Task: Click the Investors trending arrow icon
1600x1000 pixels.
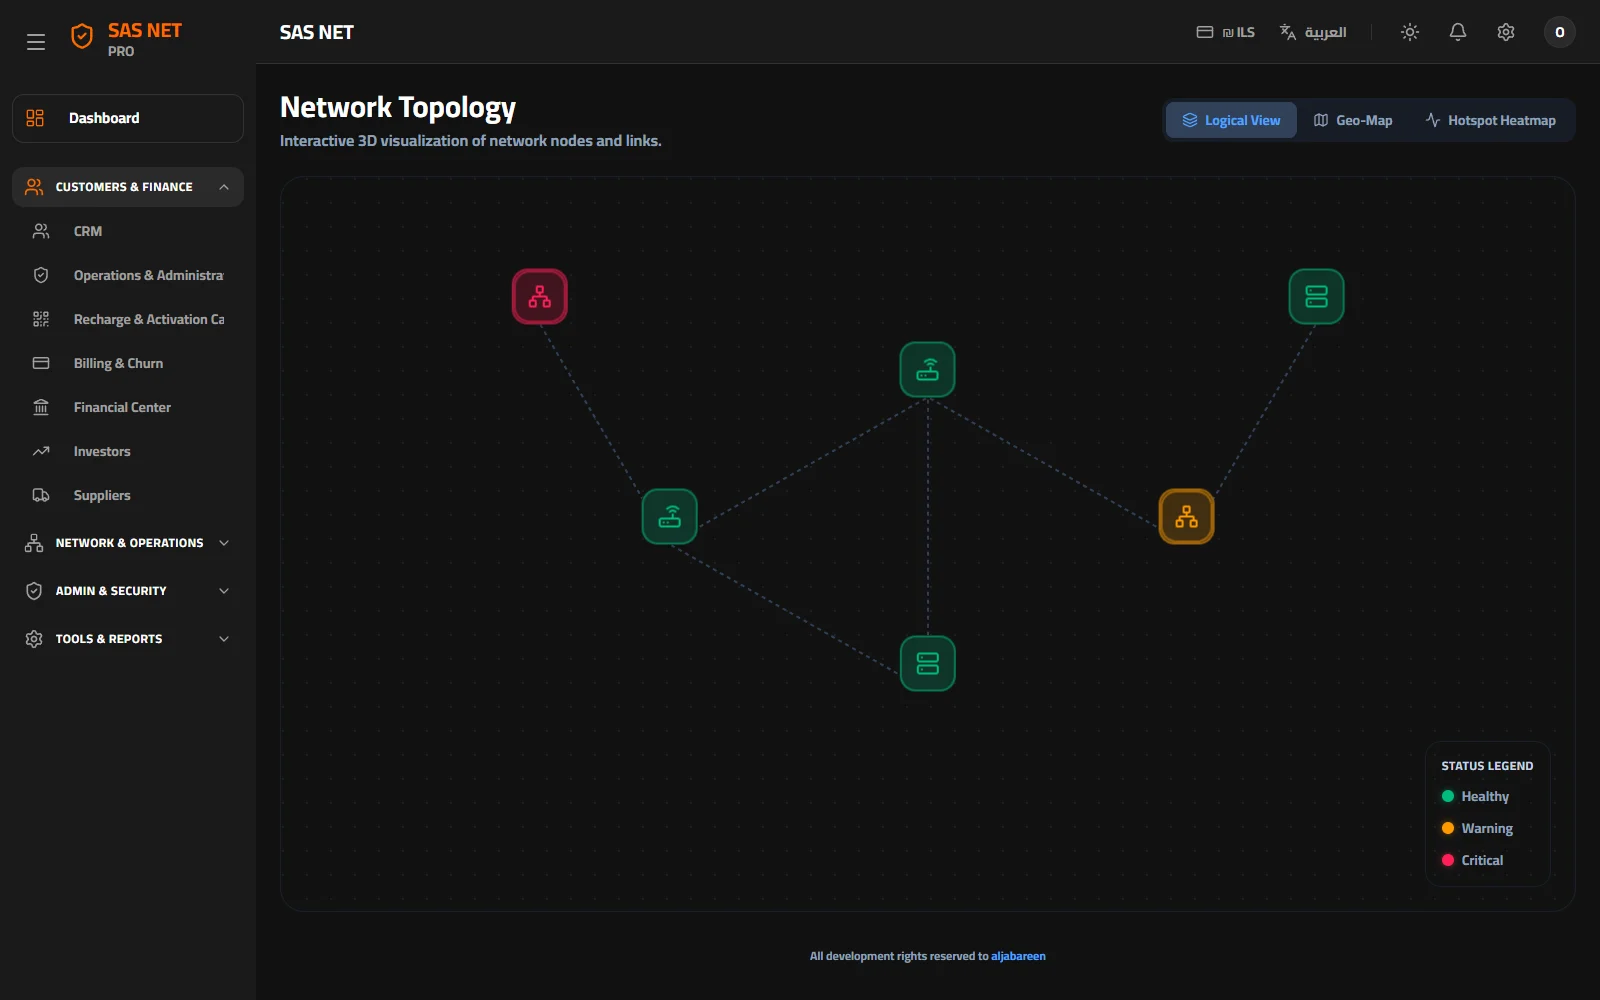Action: (41, 451)
